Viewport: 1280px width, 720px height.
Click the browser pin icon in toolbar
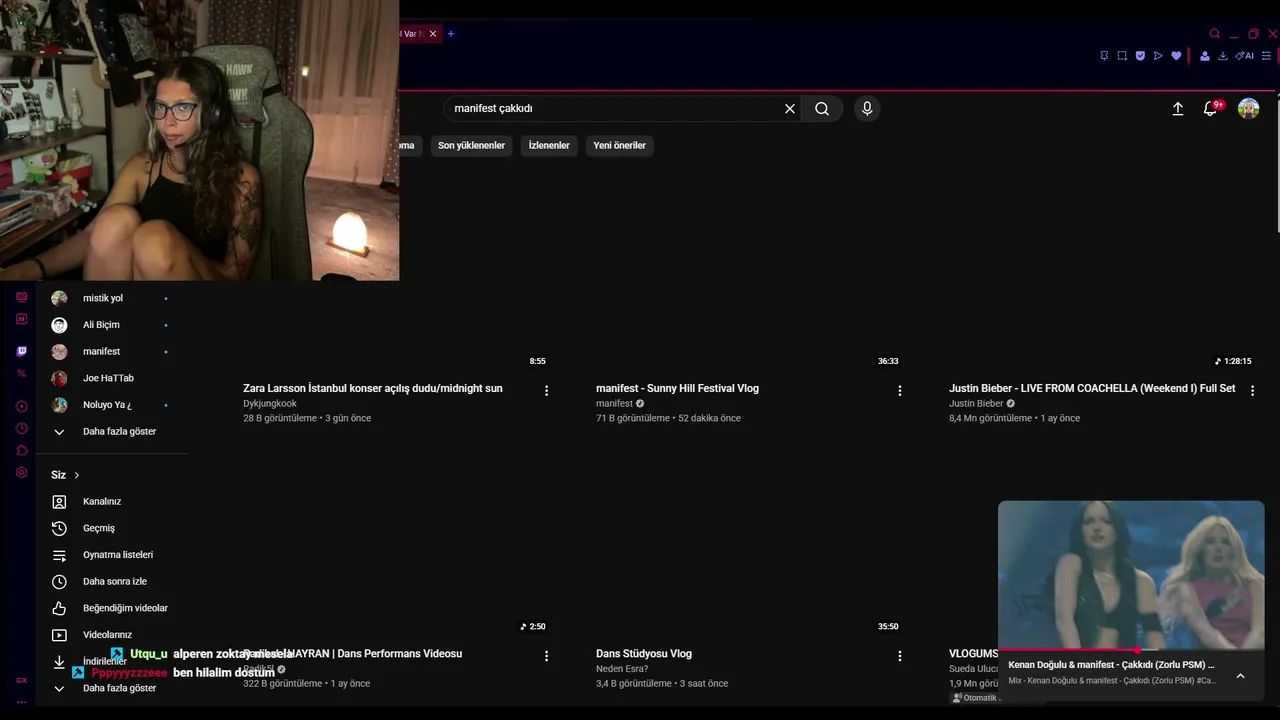point(1104,56)
